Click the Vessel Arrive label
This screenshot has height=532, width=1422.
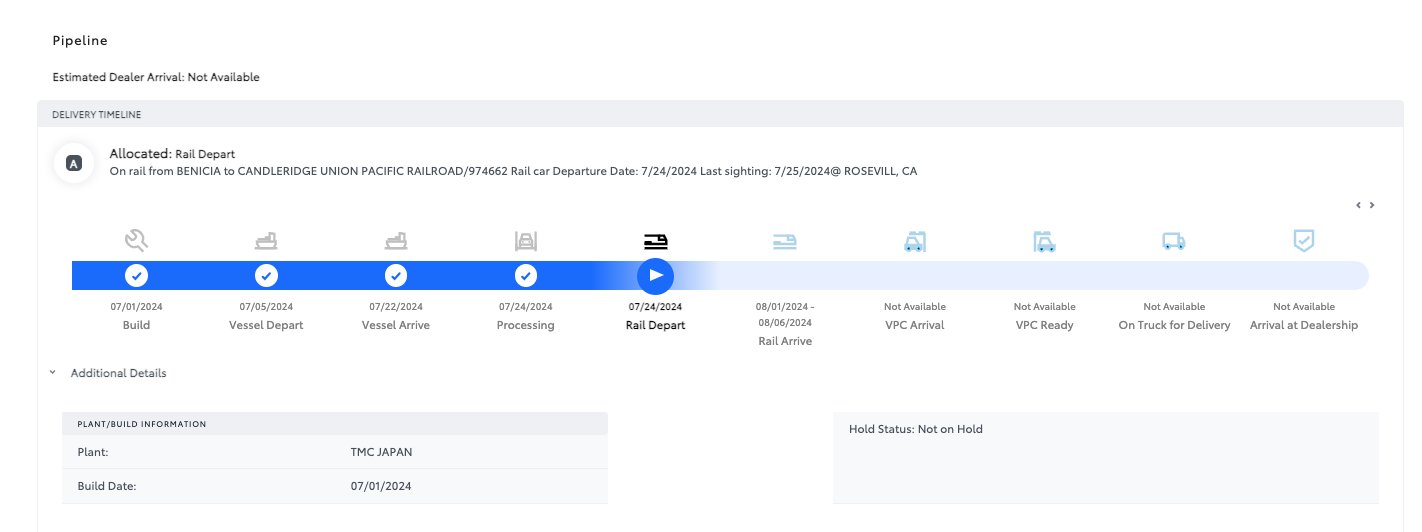pyautogui.click(x=396, y=325)
